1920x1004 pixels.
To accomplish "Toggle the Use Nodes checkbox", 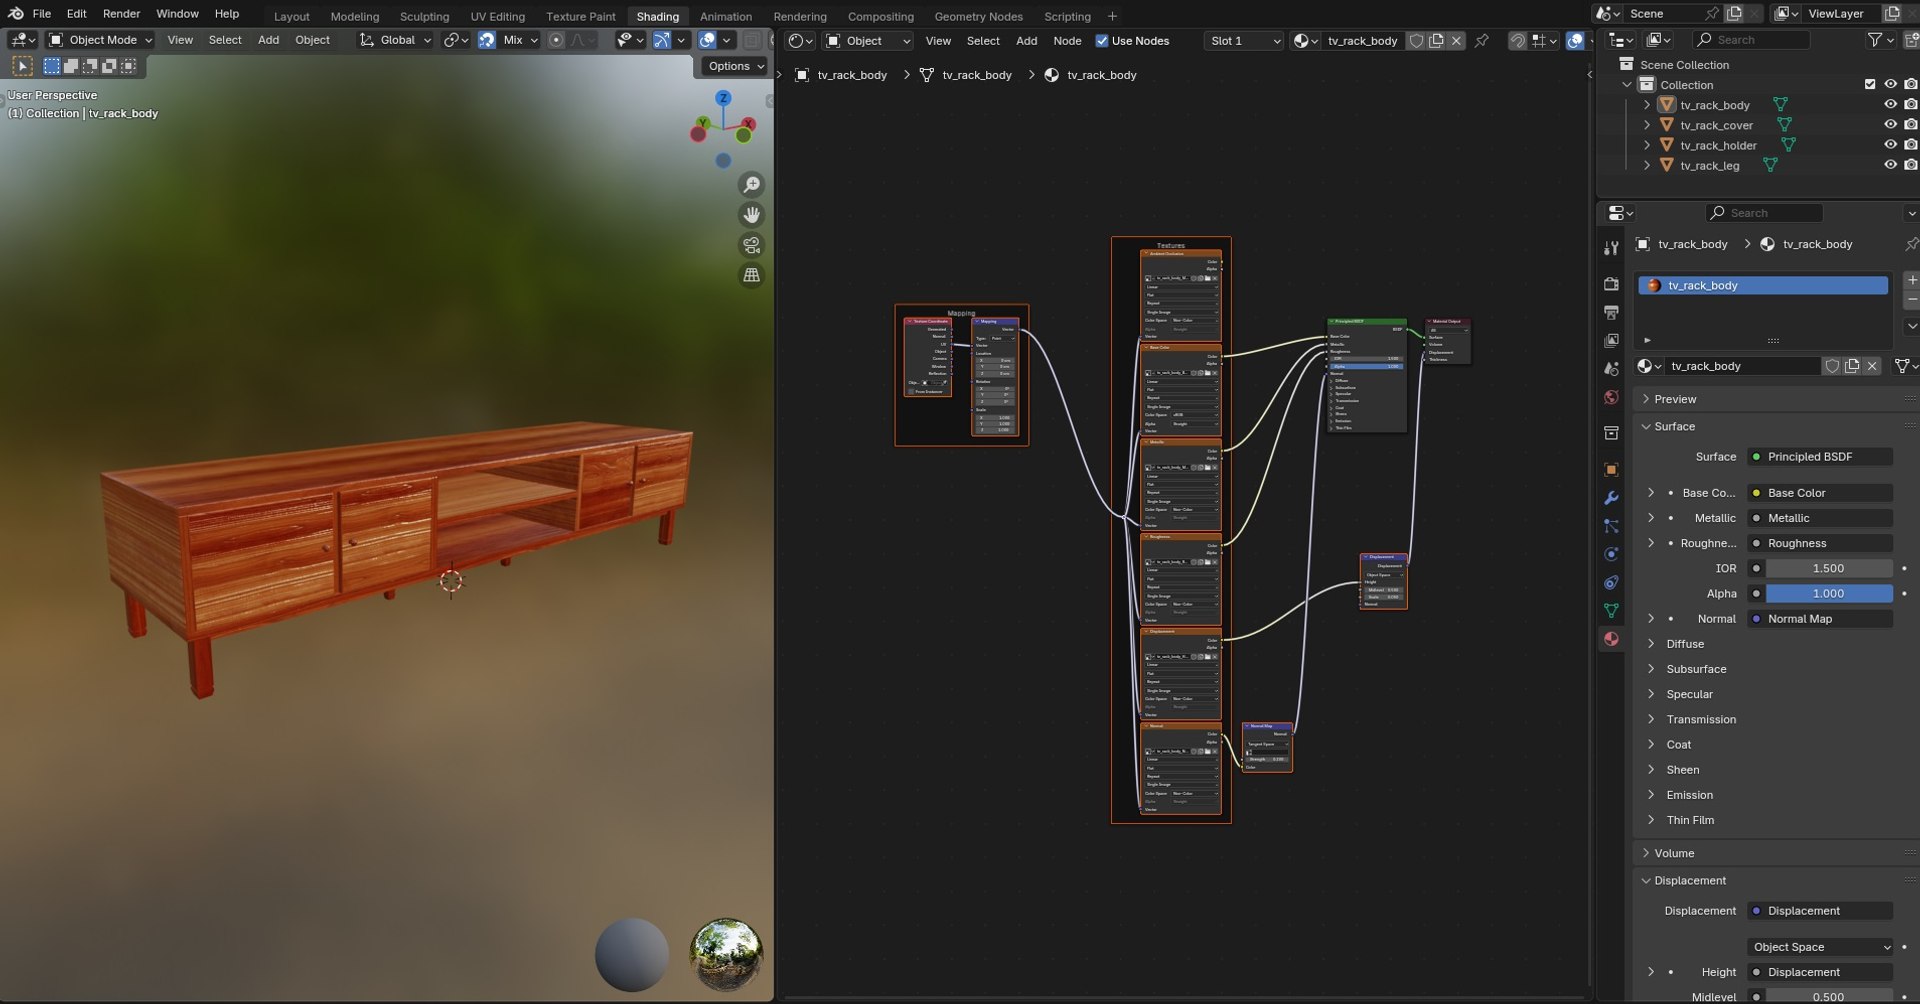I will [1102, 41].
